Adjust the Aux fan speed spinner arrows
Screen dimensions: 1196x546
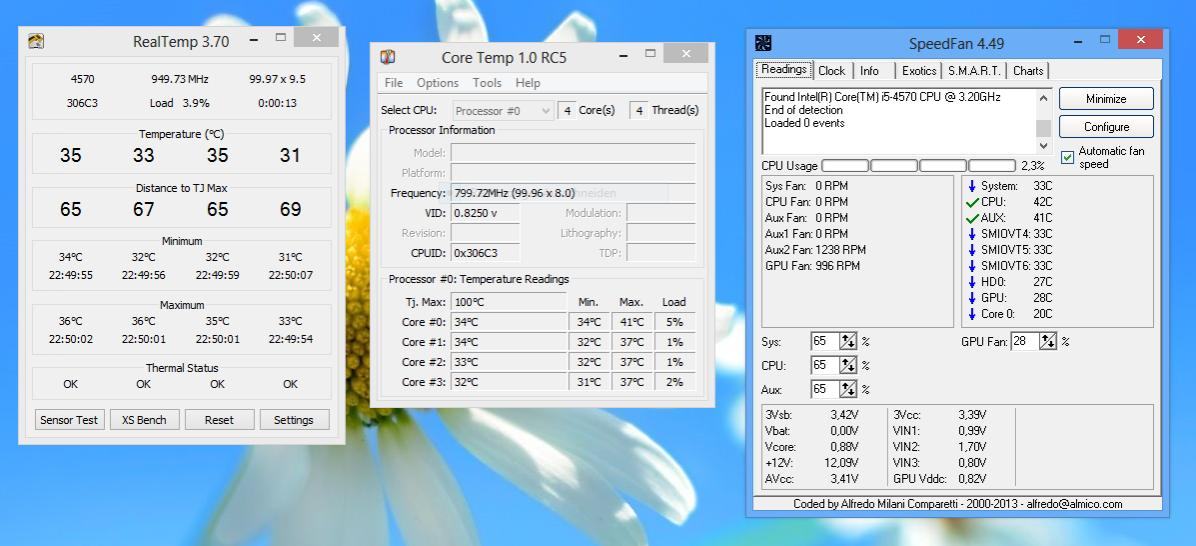[848, 390]
